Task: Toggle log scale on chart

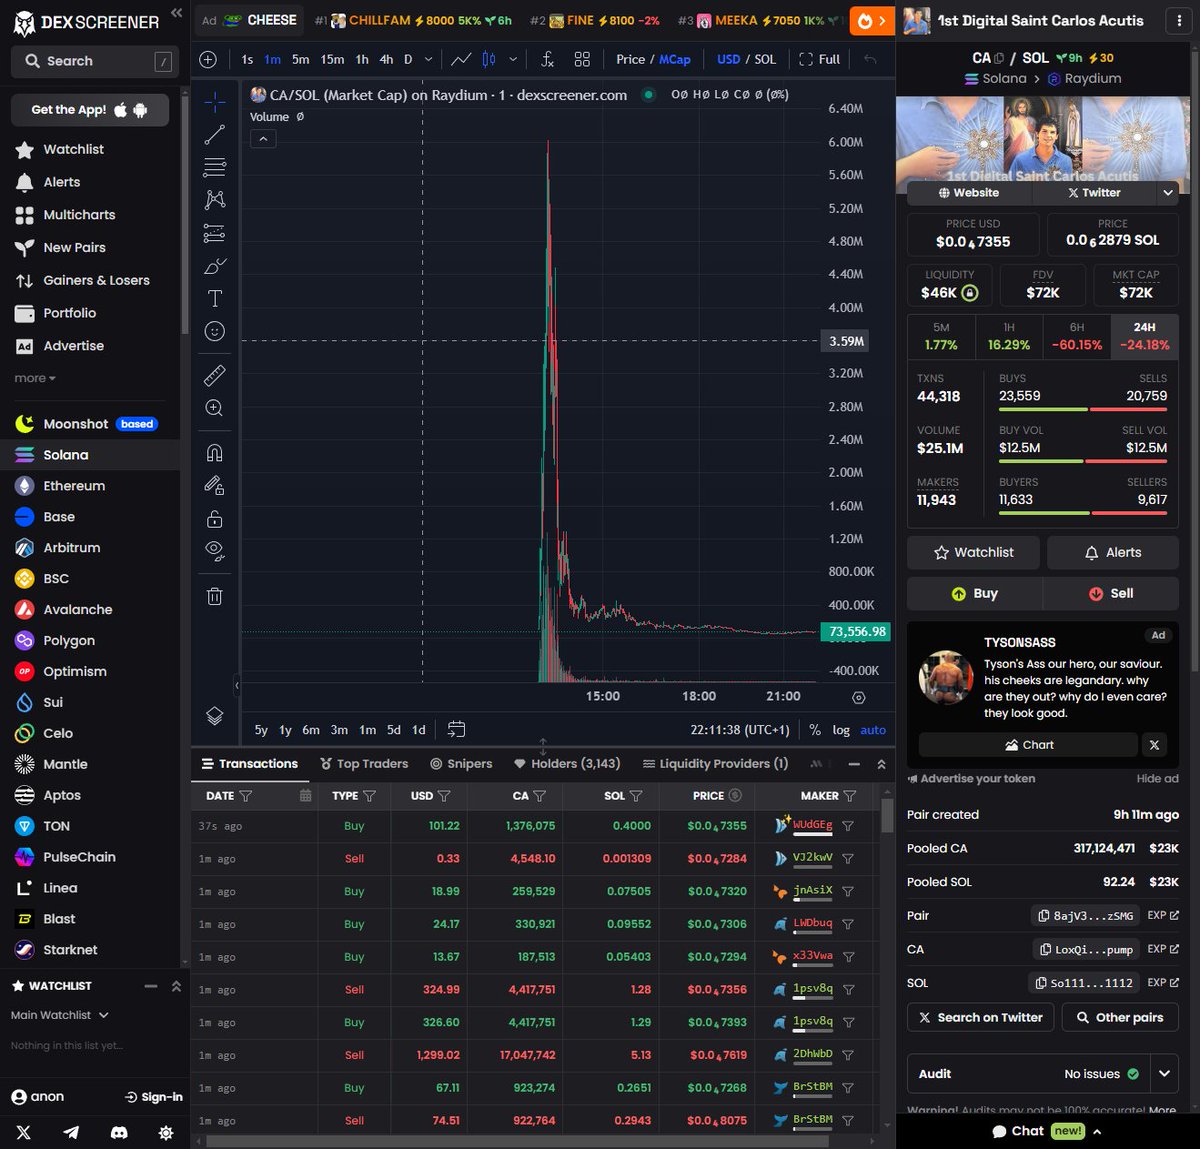Action: [x=841, y=730]
